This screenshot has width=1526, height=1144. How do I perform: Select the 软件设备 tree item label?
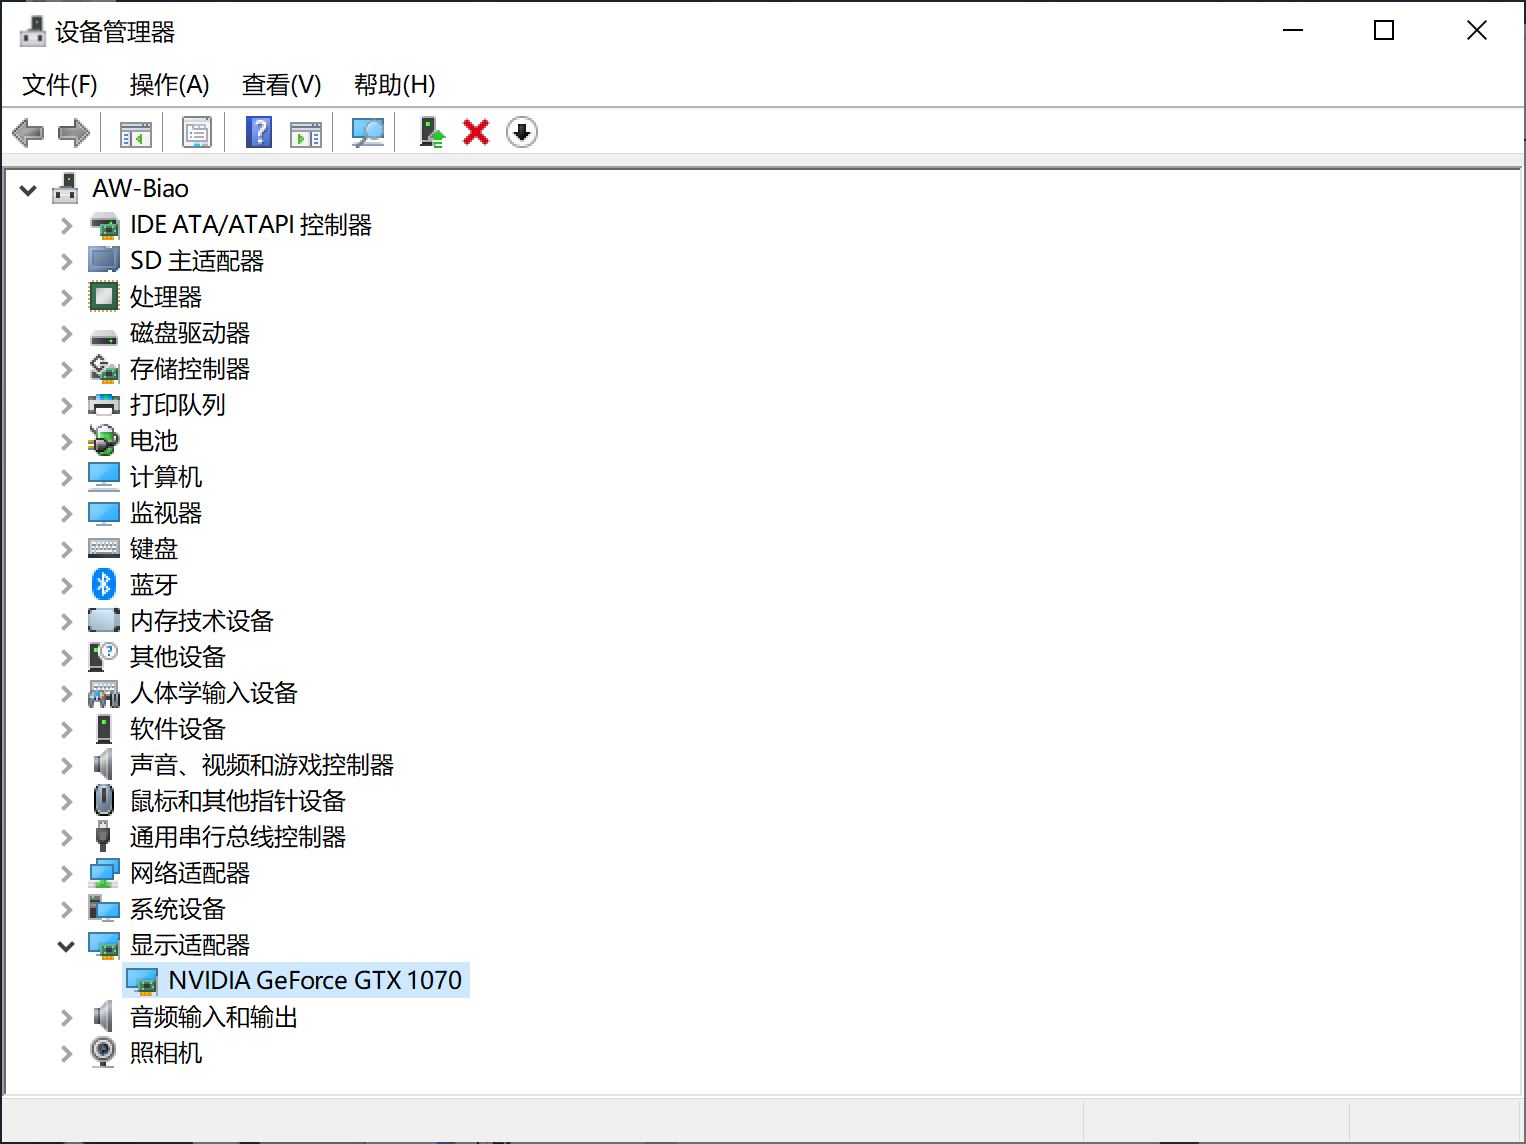[x=178, y=729]
